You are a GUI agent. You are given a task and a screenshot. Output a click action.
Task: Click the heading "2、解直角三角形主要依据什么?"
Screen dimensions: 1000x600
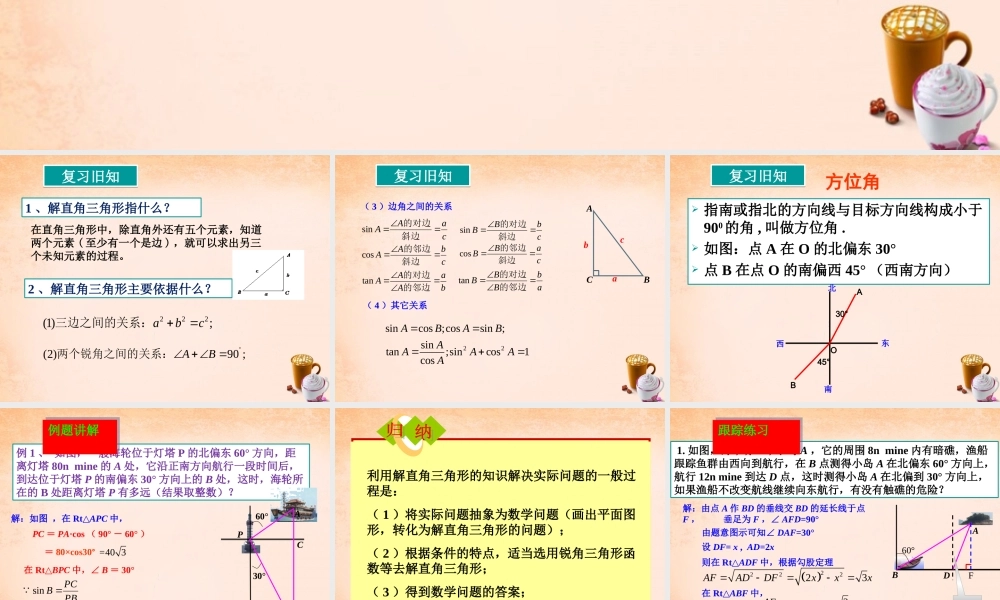(x=128, y=288)
